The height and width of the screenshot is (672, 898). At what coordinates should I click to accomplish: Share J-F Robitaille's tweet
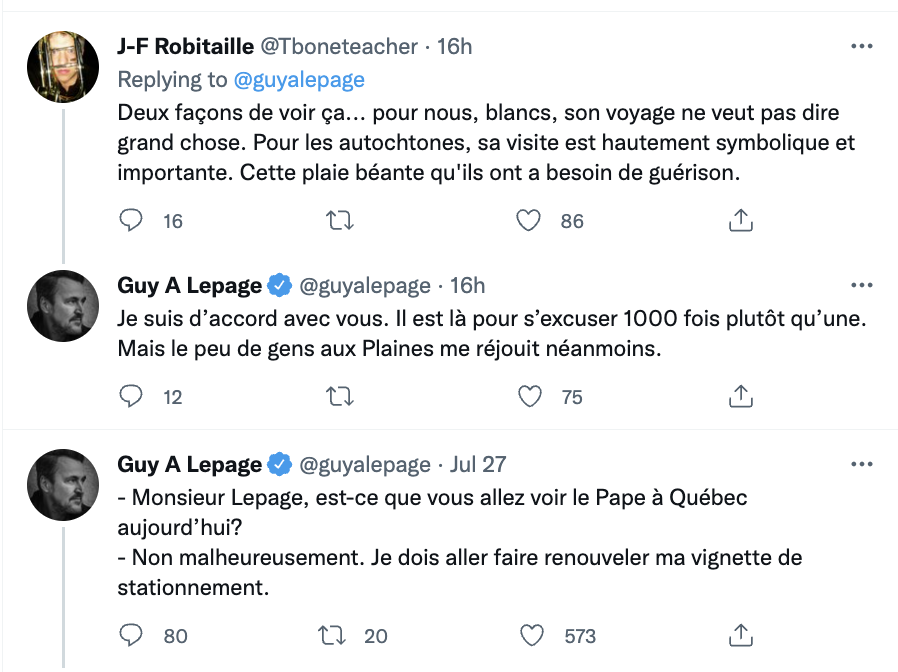[740, 221]
